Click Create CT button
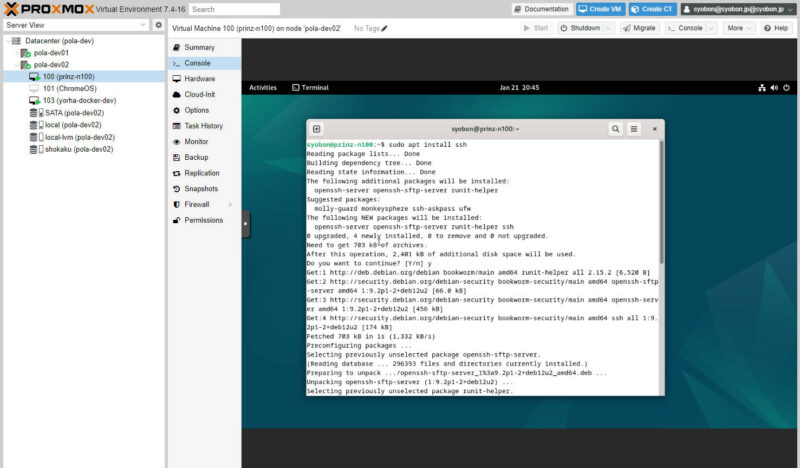This screenshot has height=468, width=800. (x=653, y=9)
